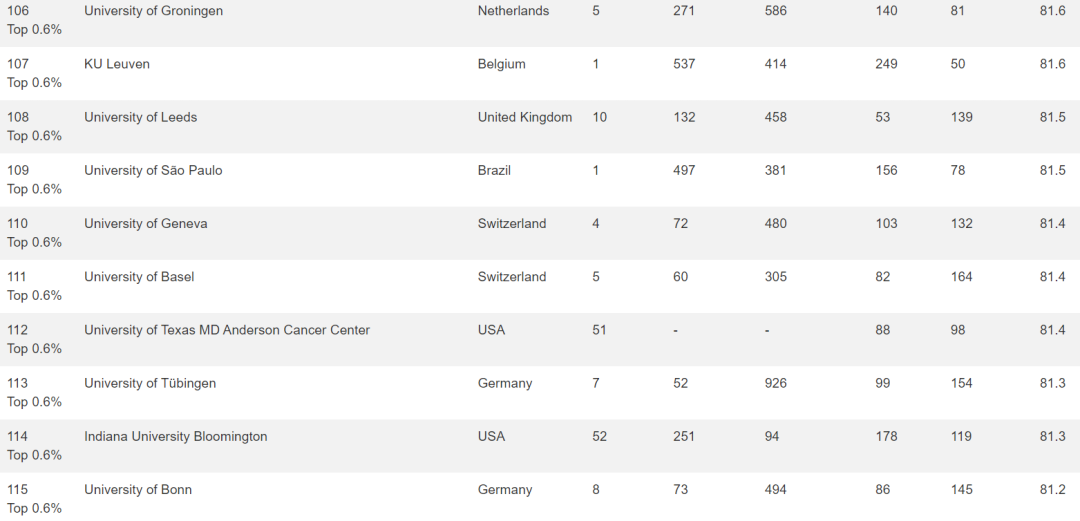This screenshot has height=521, width=1080.
Task: Select value 251 in Indiana University row
Action: point(684,436)
